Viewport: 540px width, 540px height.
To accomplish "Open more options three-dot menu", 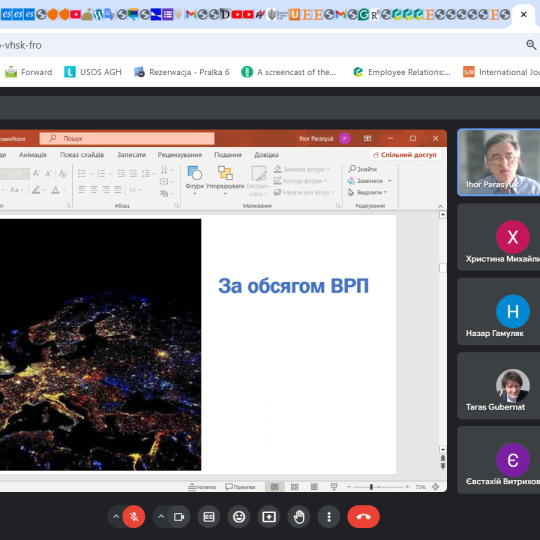I will click(x=329, y=517).
